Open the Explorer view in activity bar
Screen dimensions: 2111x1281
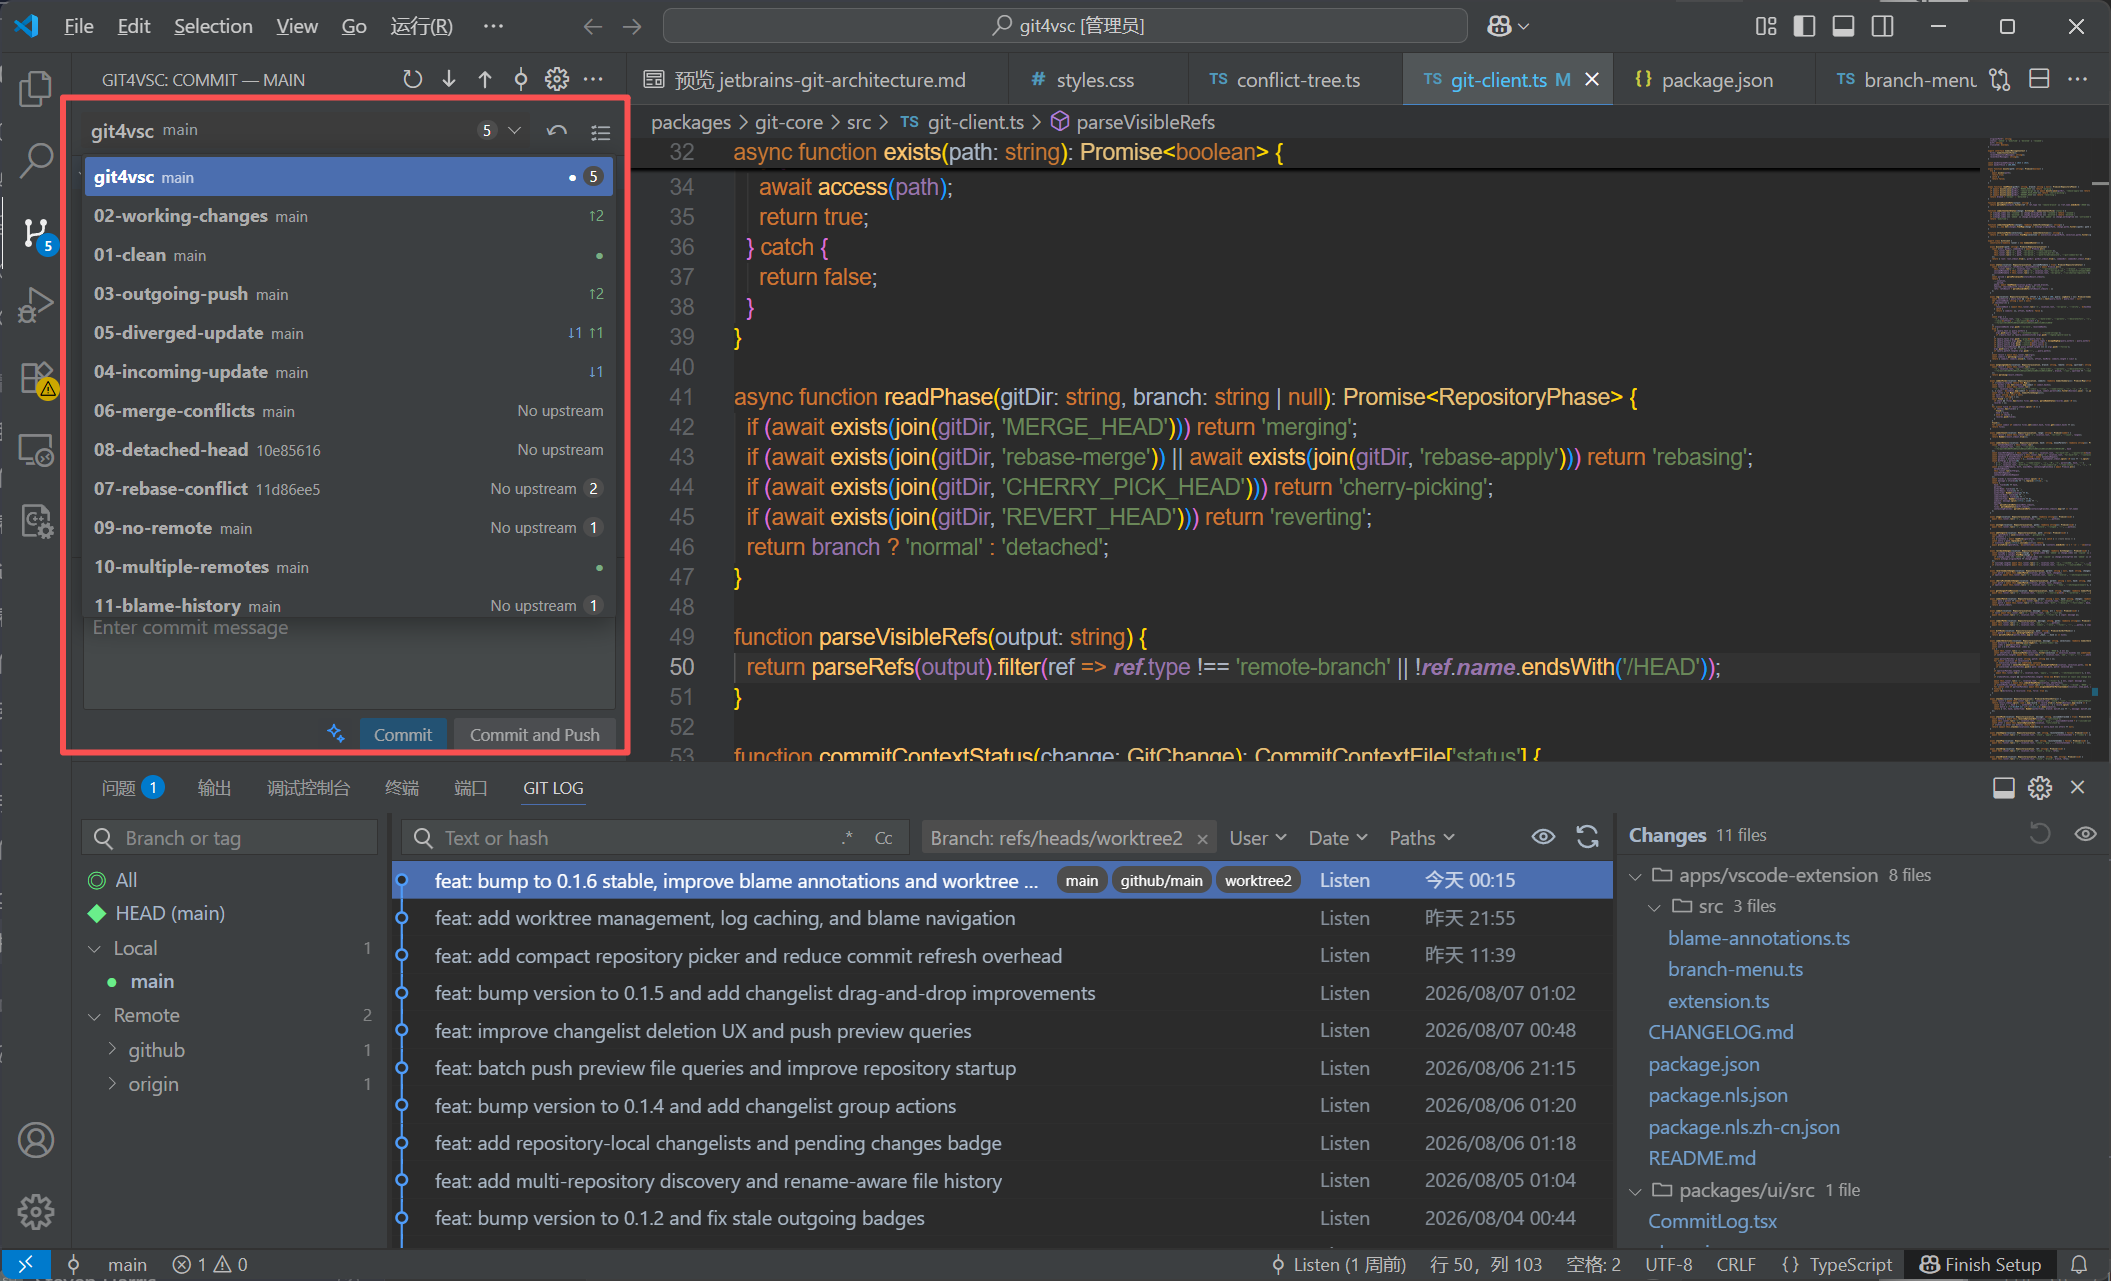36,89
